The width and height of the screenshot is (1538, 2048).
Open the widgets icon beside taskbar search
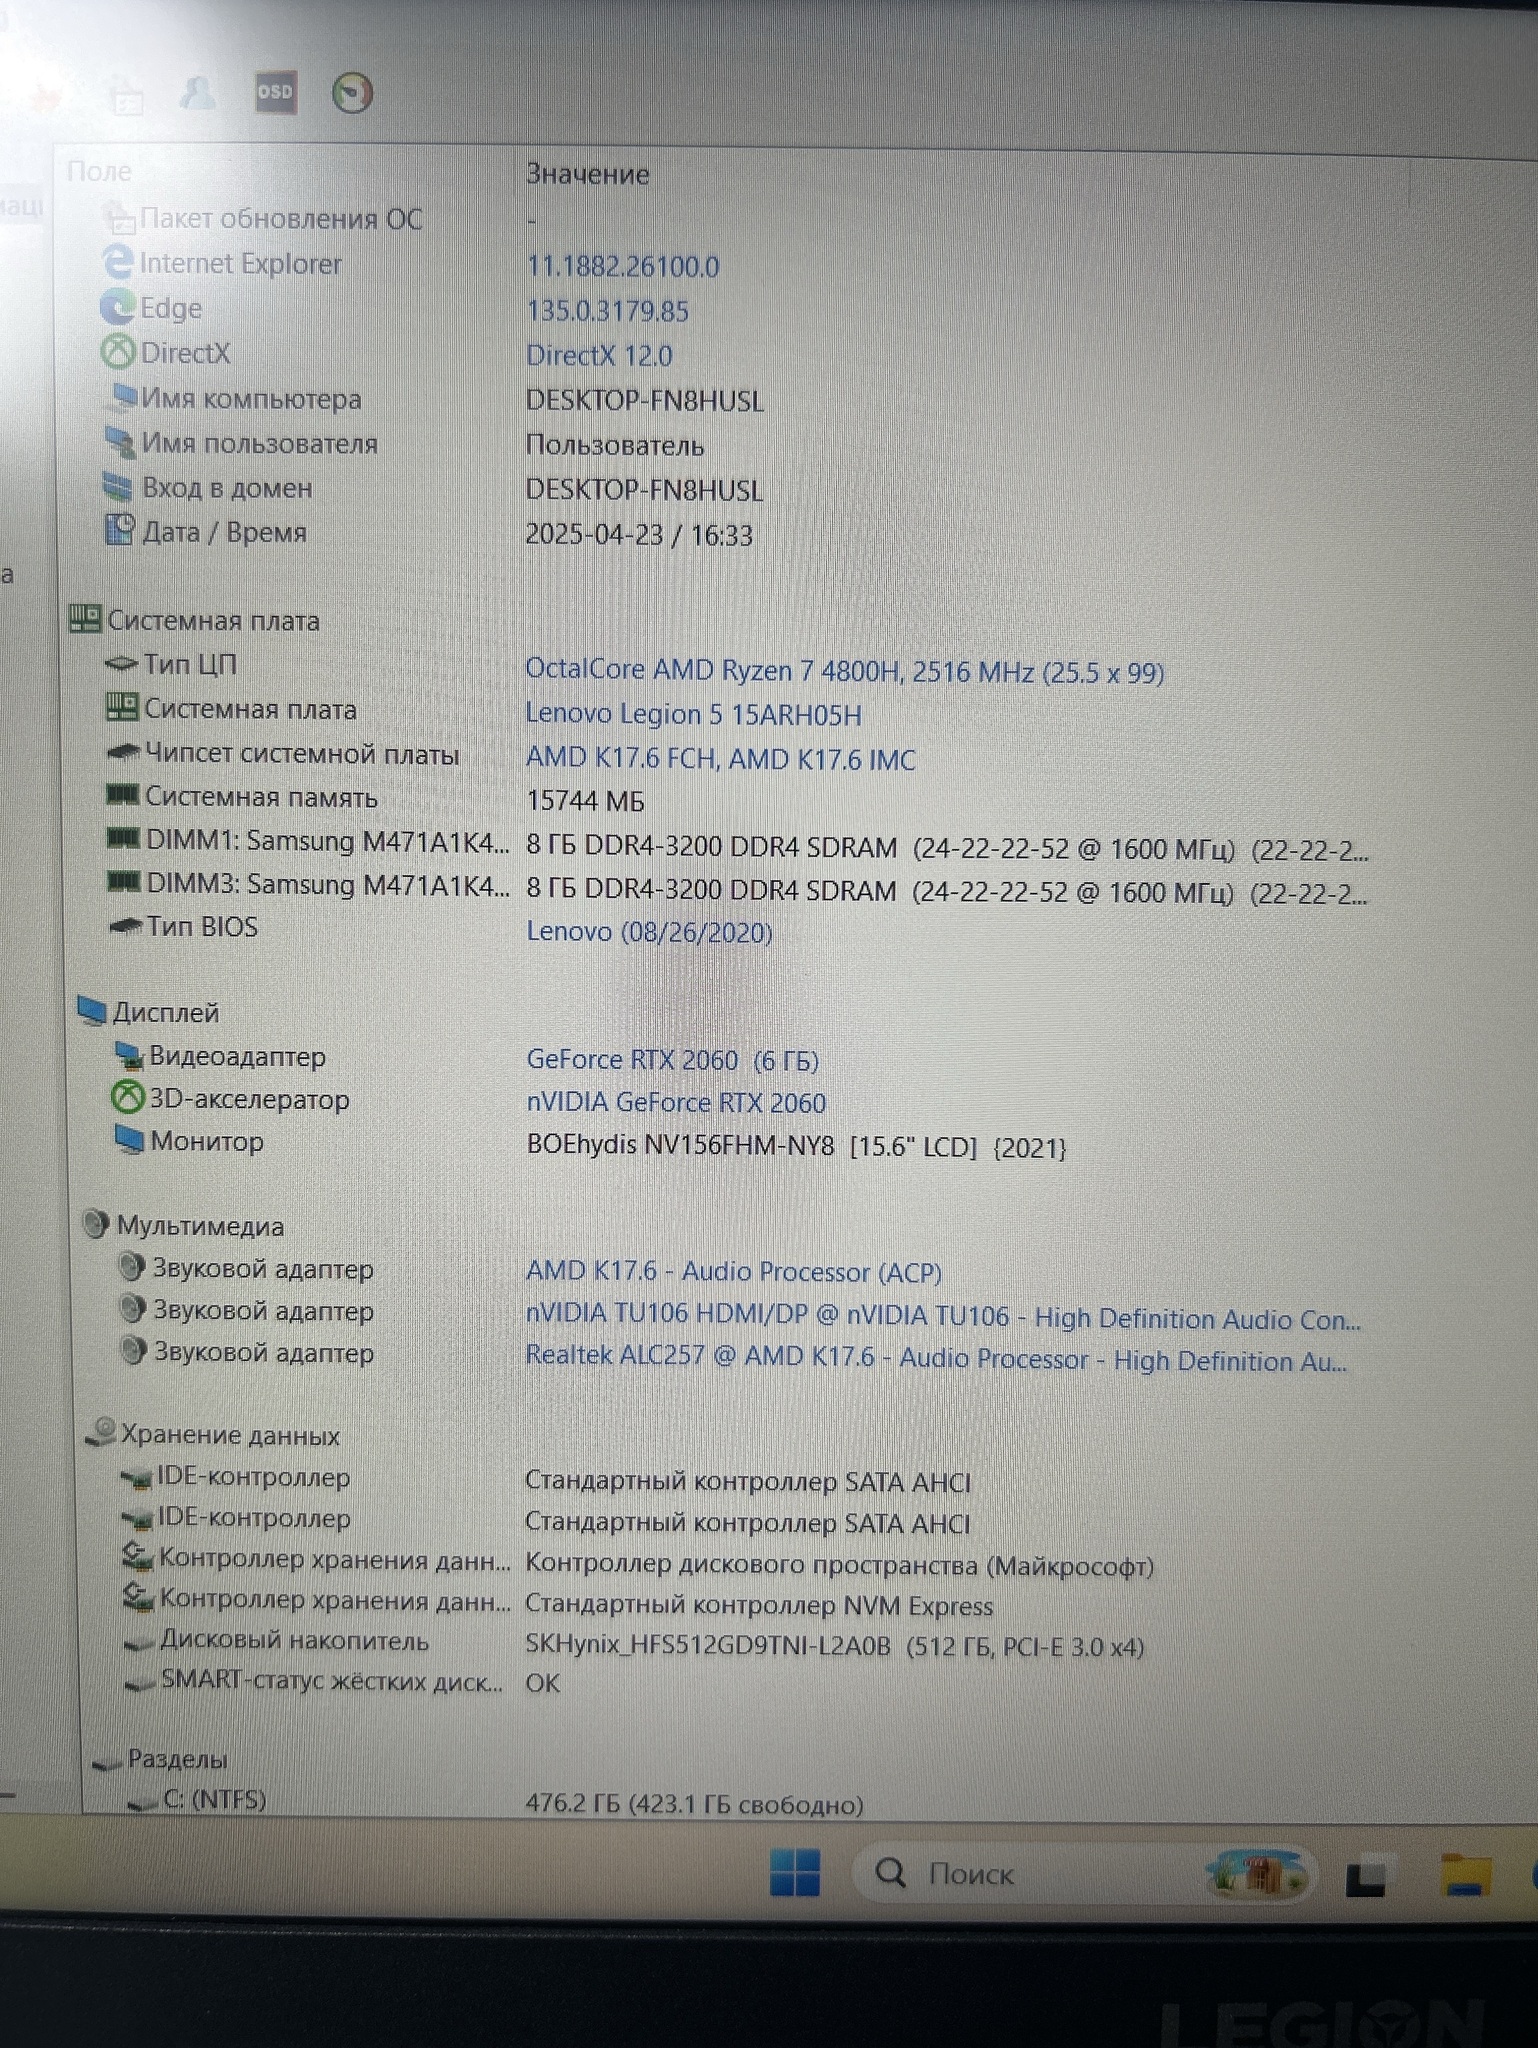(1259, 1873)
